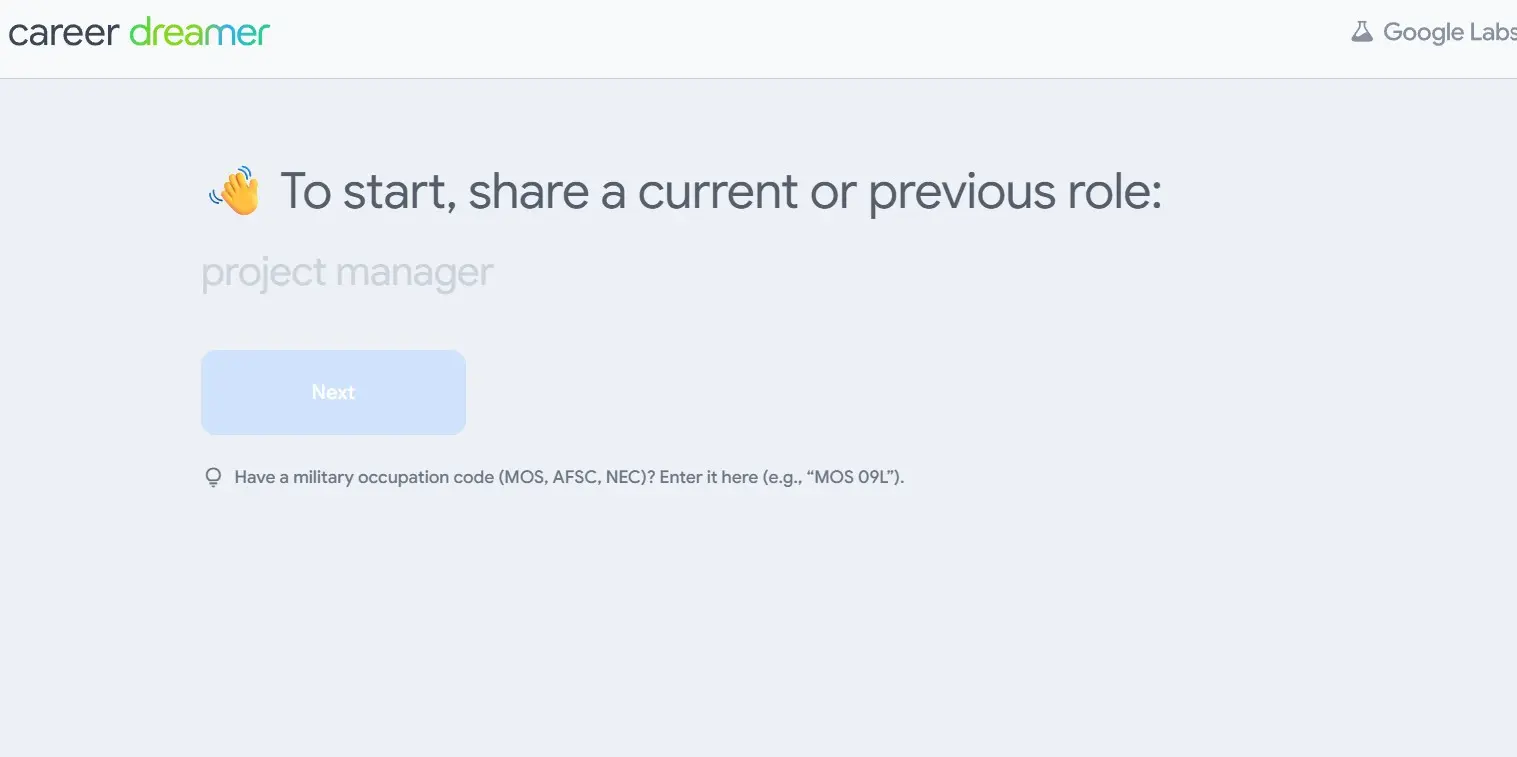Click the 'To start, share a current' heading
The width and height of the screenshot is (1517, 757).
[721, 191]
